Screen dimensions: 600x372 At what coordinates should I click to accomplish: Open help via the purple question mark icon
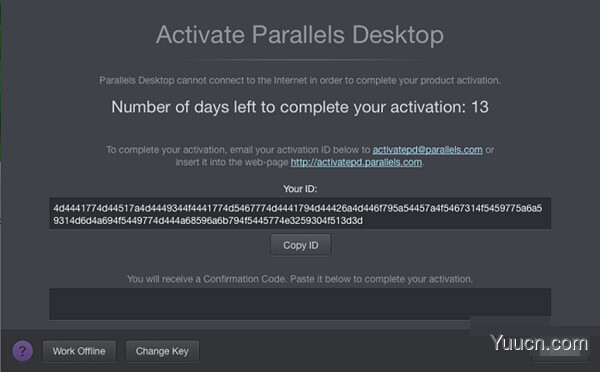click(x=23, y=351)
